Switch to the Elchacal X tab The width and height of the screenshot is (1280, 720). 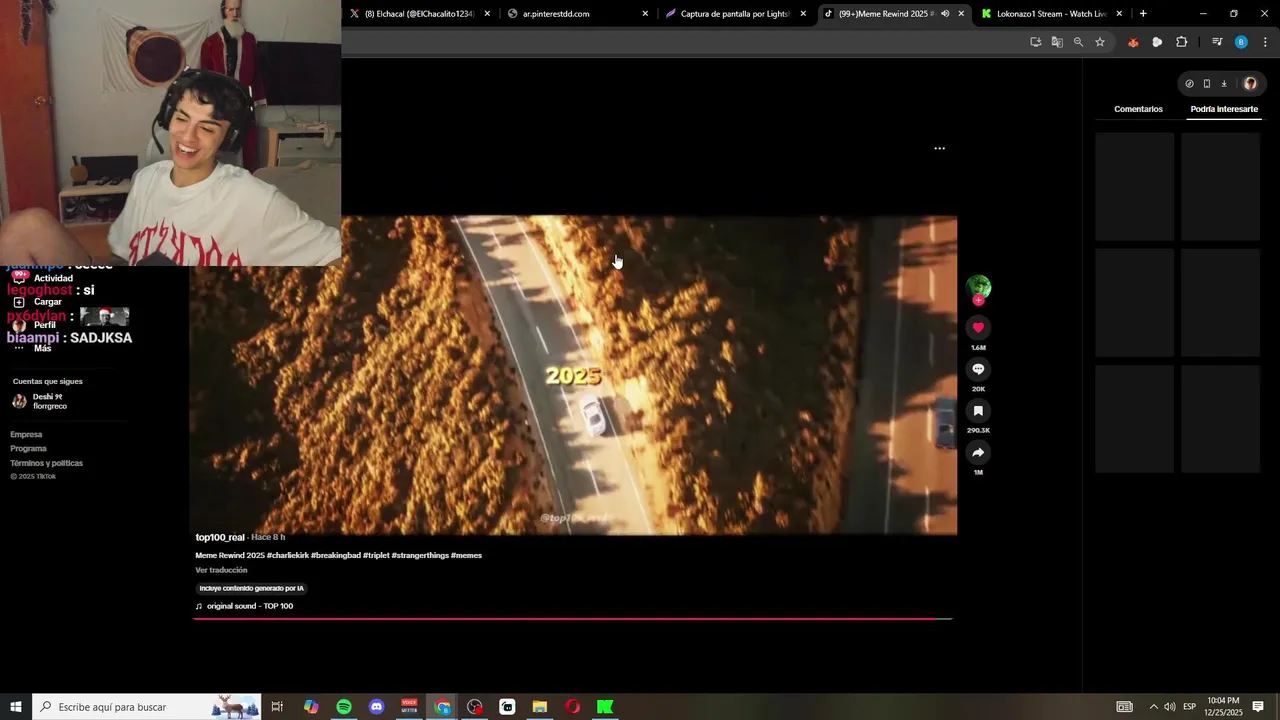coord(420,14)
